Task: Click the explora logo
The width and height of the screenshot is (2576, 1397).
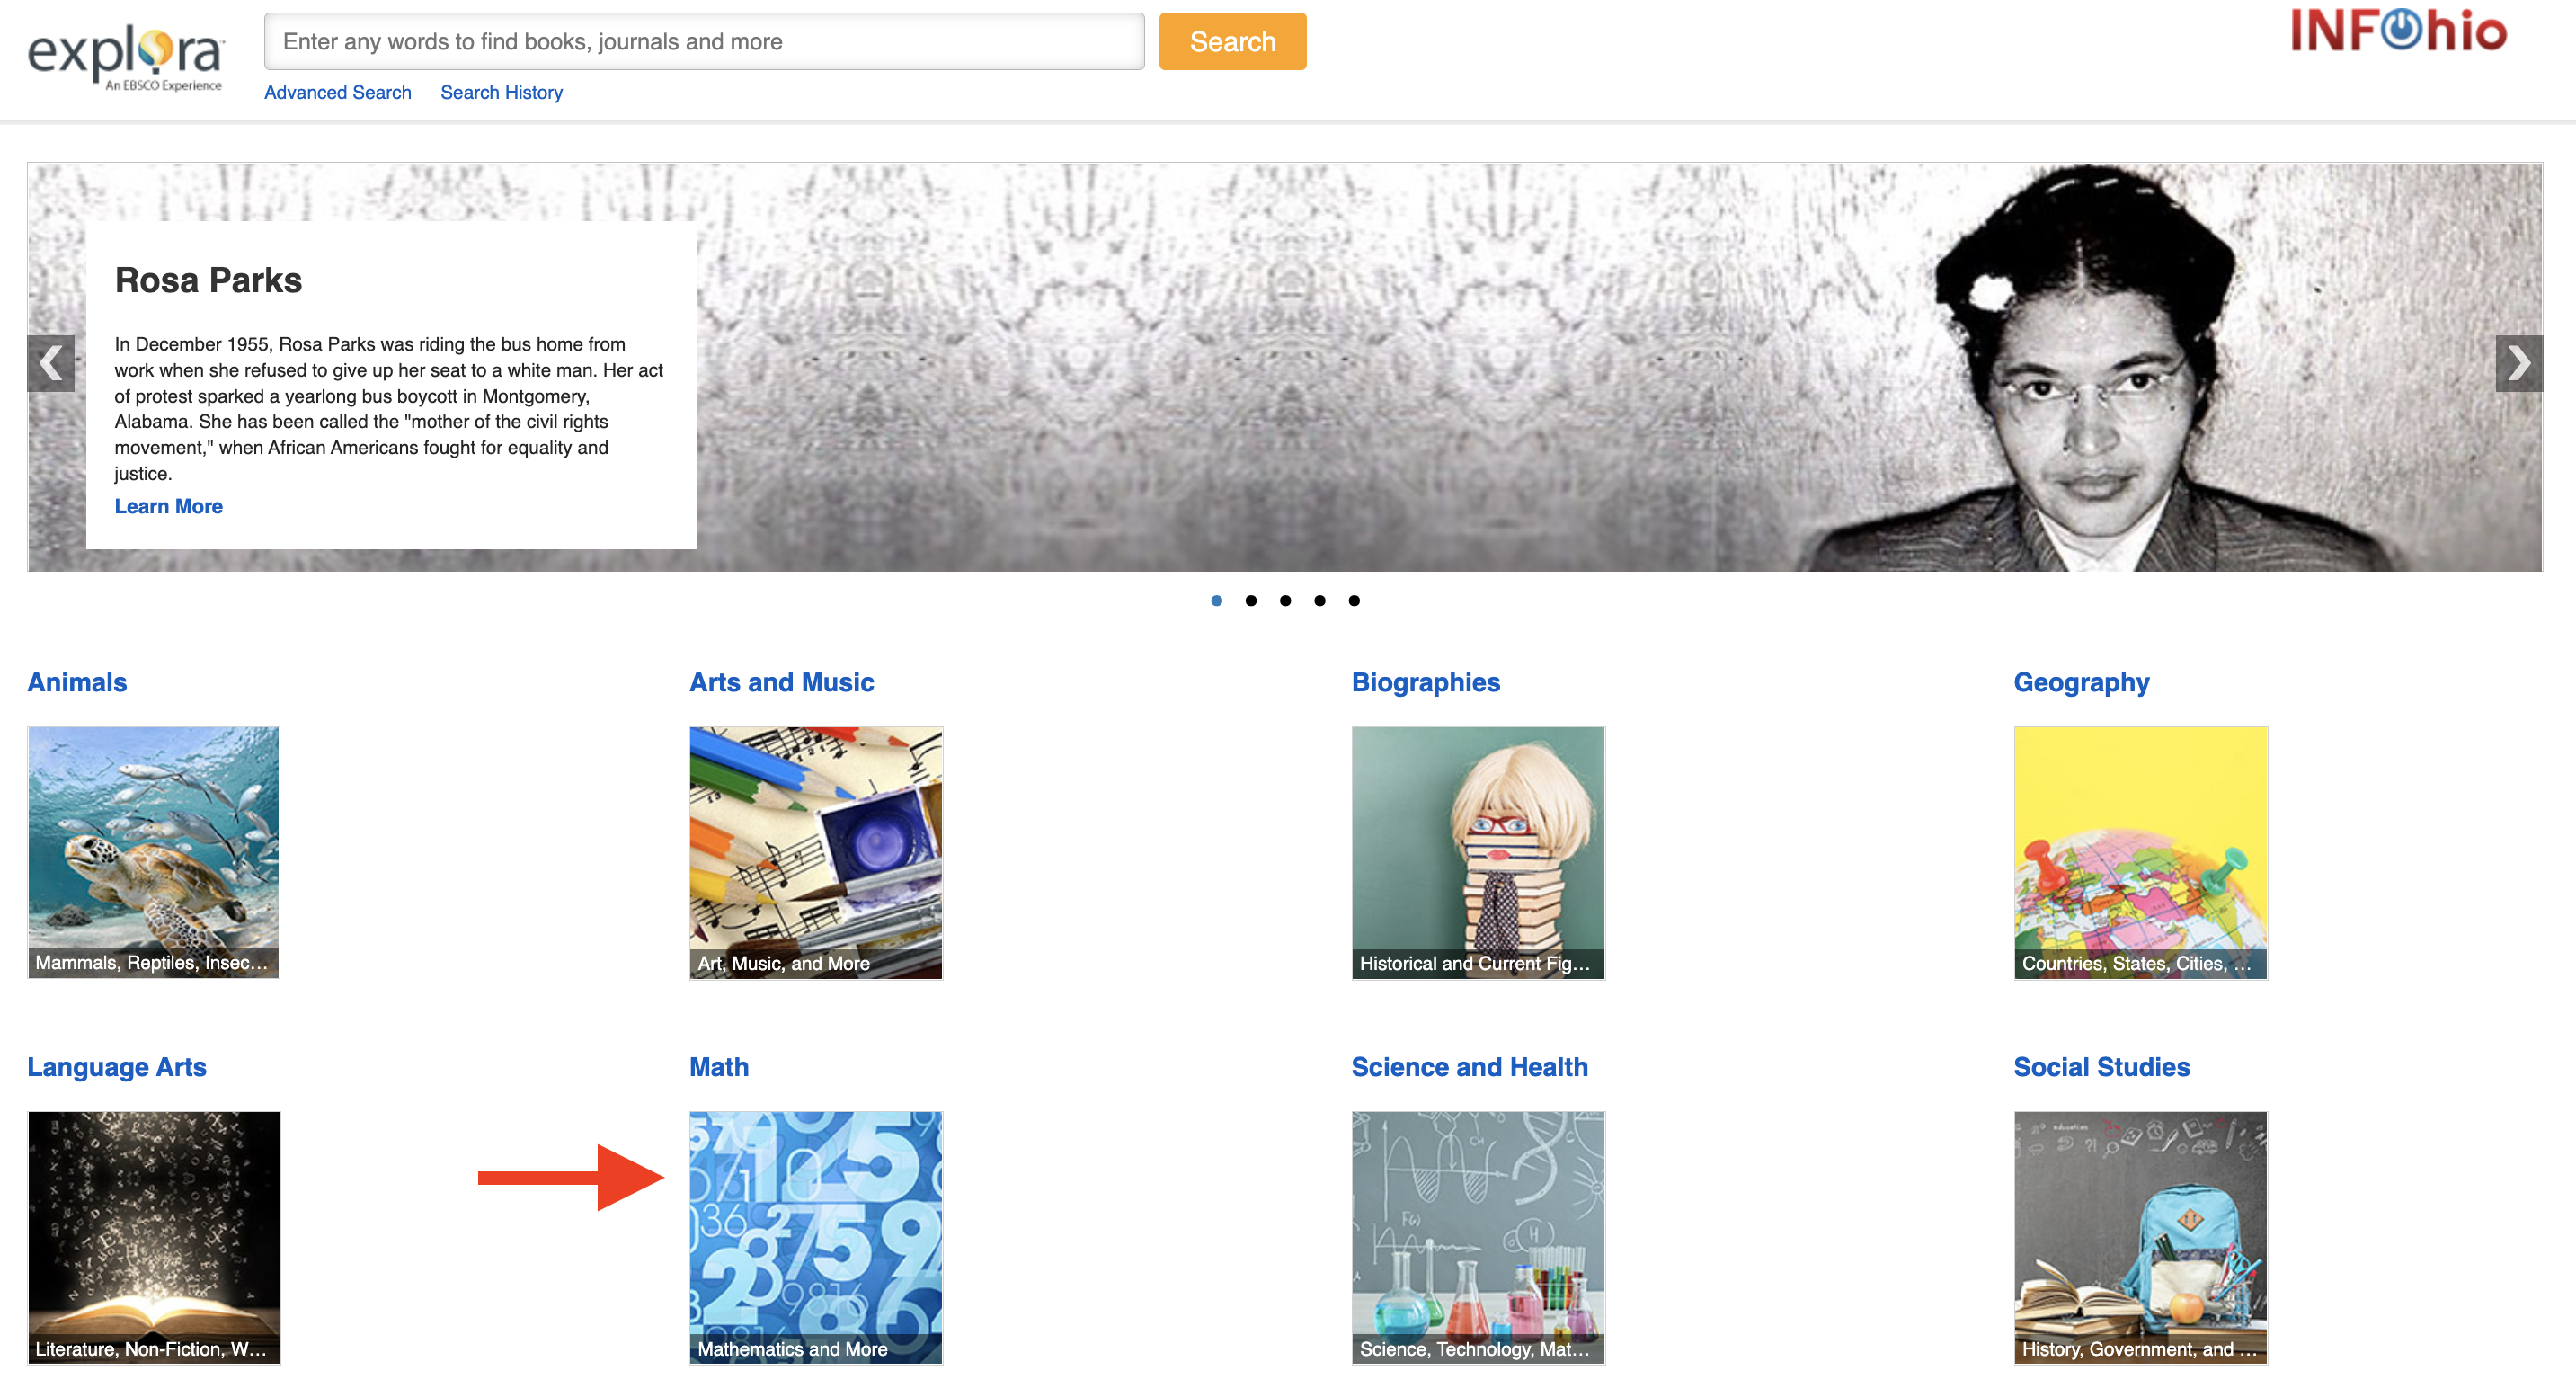Action: click(x=126, y=57)
